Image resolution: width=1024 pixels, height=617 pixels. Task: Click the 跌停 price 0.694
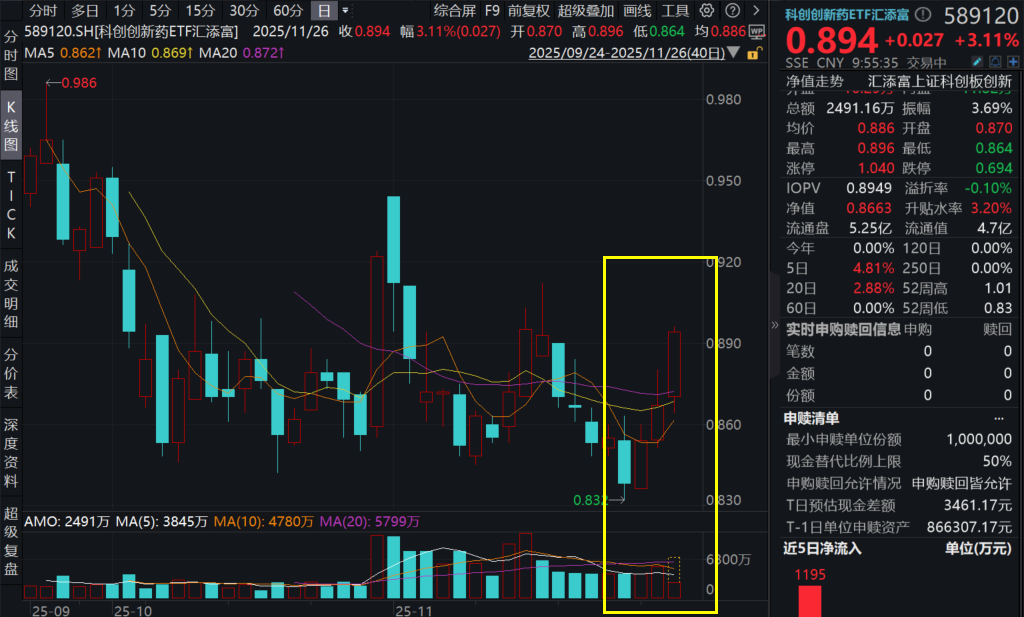(x=993, y=168)
